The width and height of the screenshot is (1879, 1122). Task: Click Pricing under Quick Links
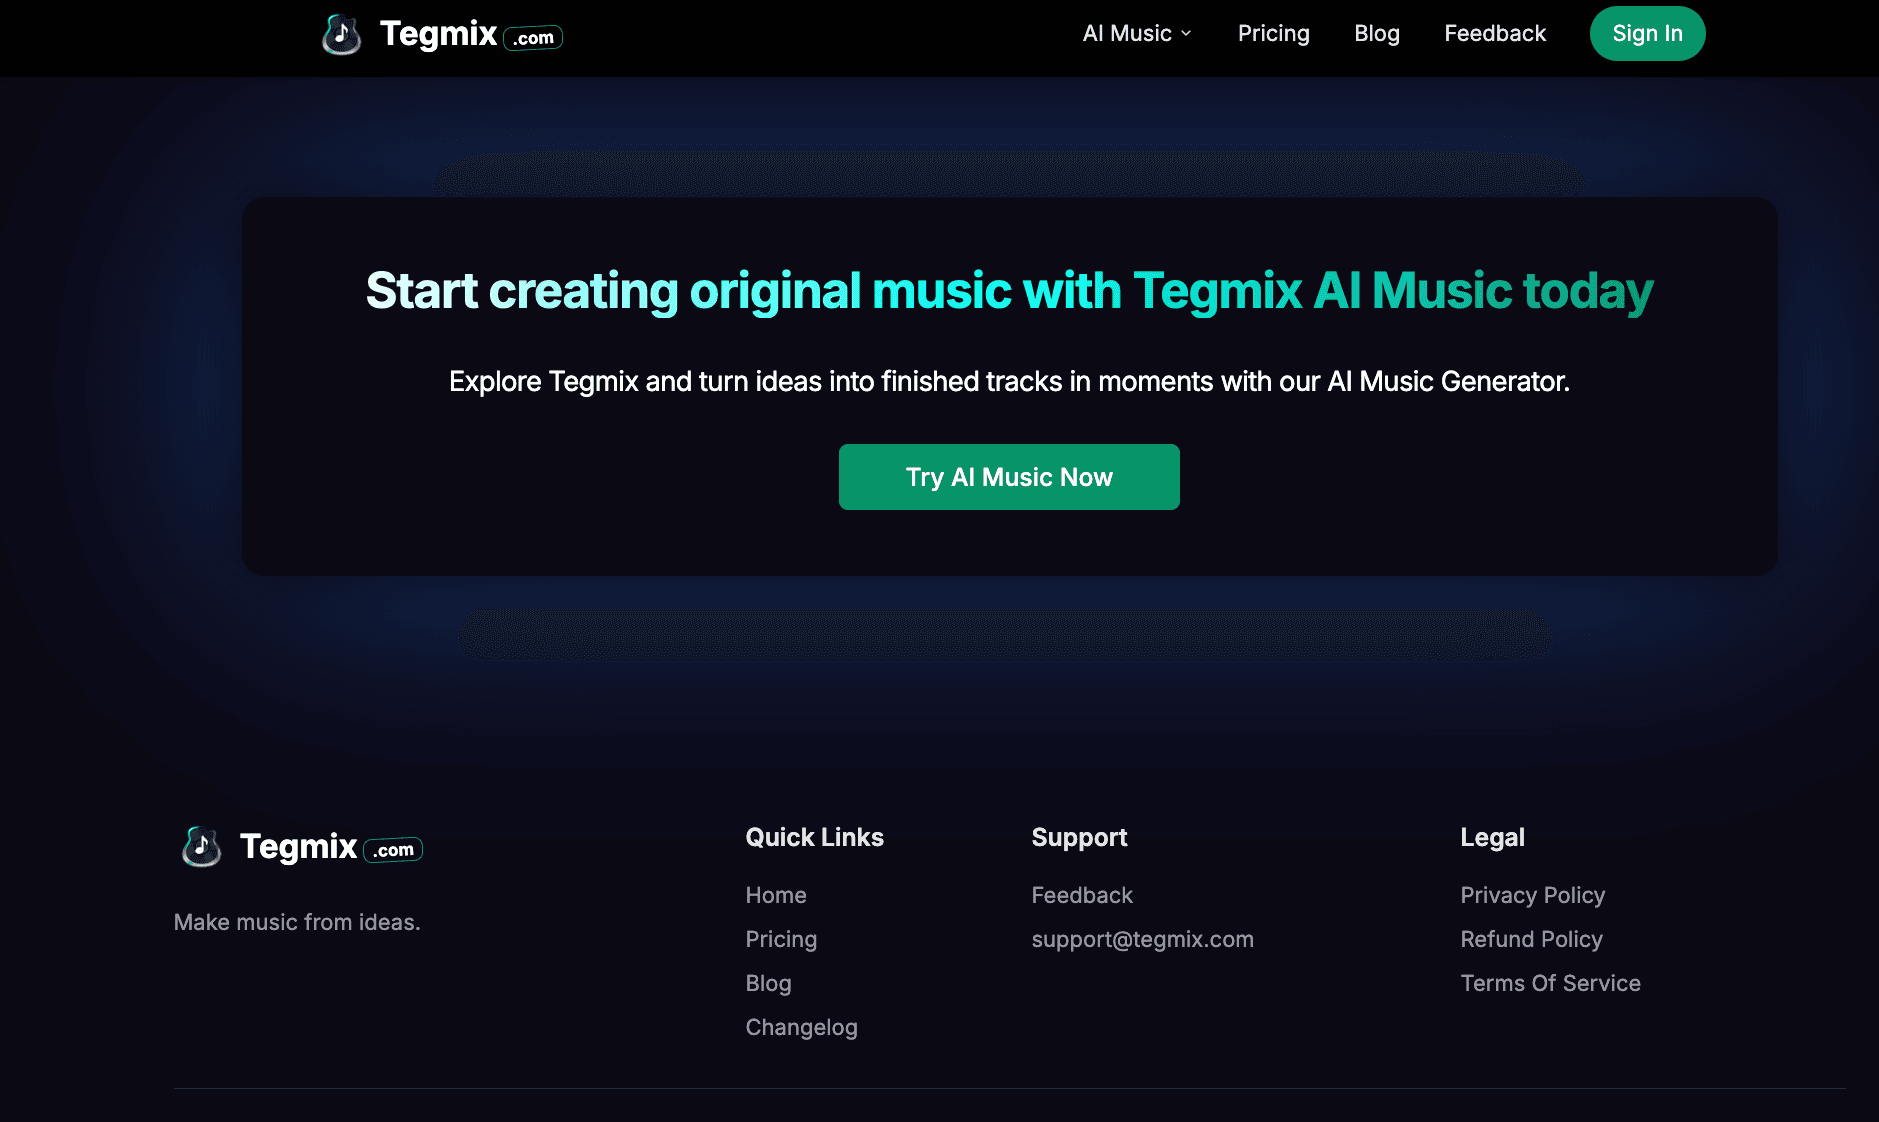point(781,939)
